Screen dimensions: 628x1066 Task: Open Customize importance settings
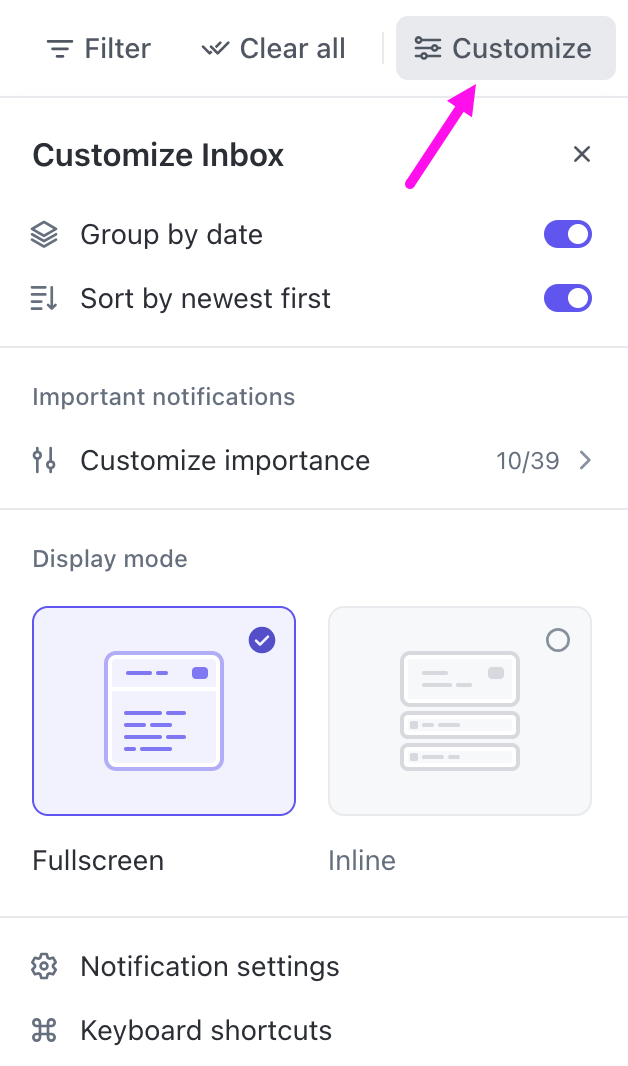point(313,460)
